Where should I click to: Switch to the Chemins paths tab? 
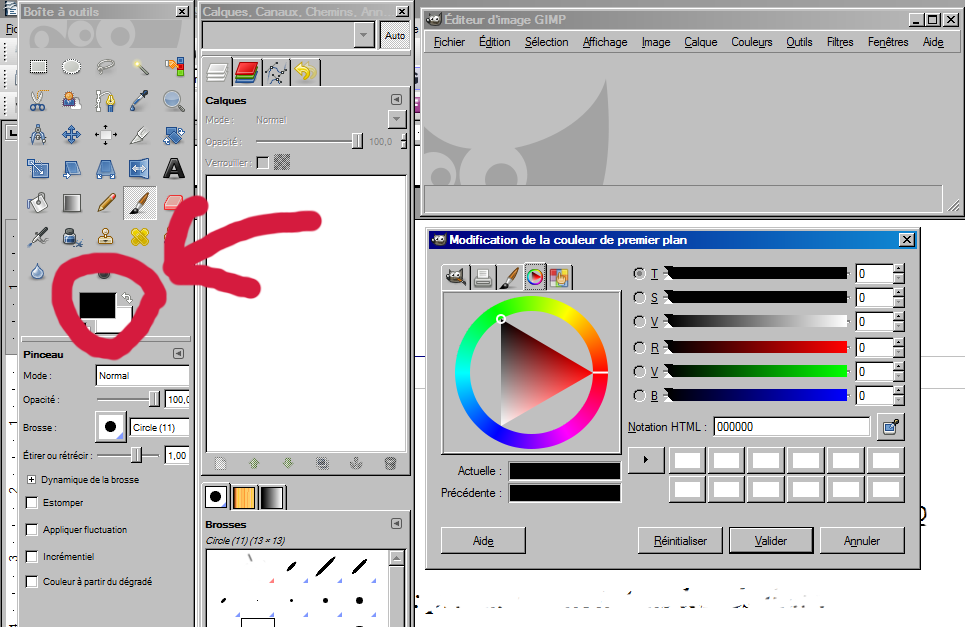(x=276, y=73)
